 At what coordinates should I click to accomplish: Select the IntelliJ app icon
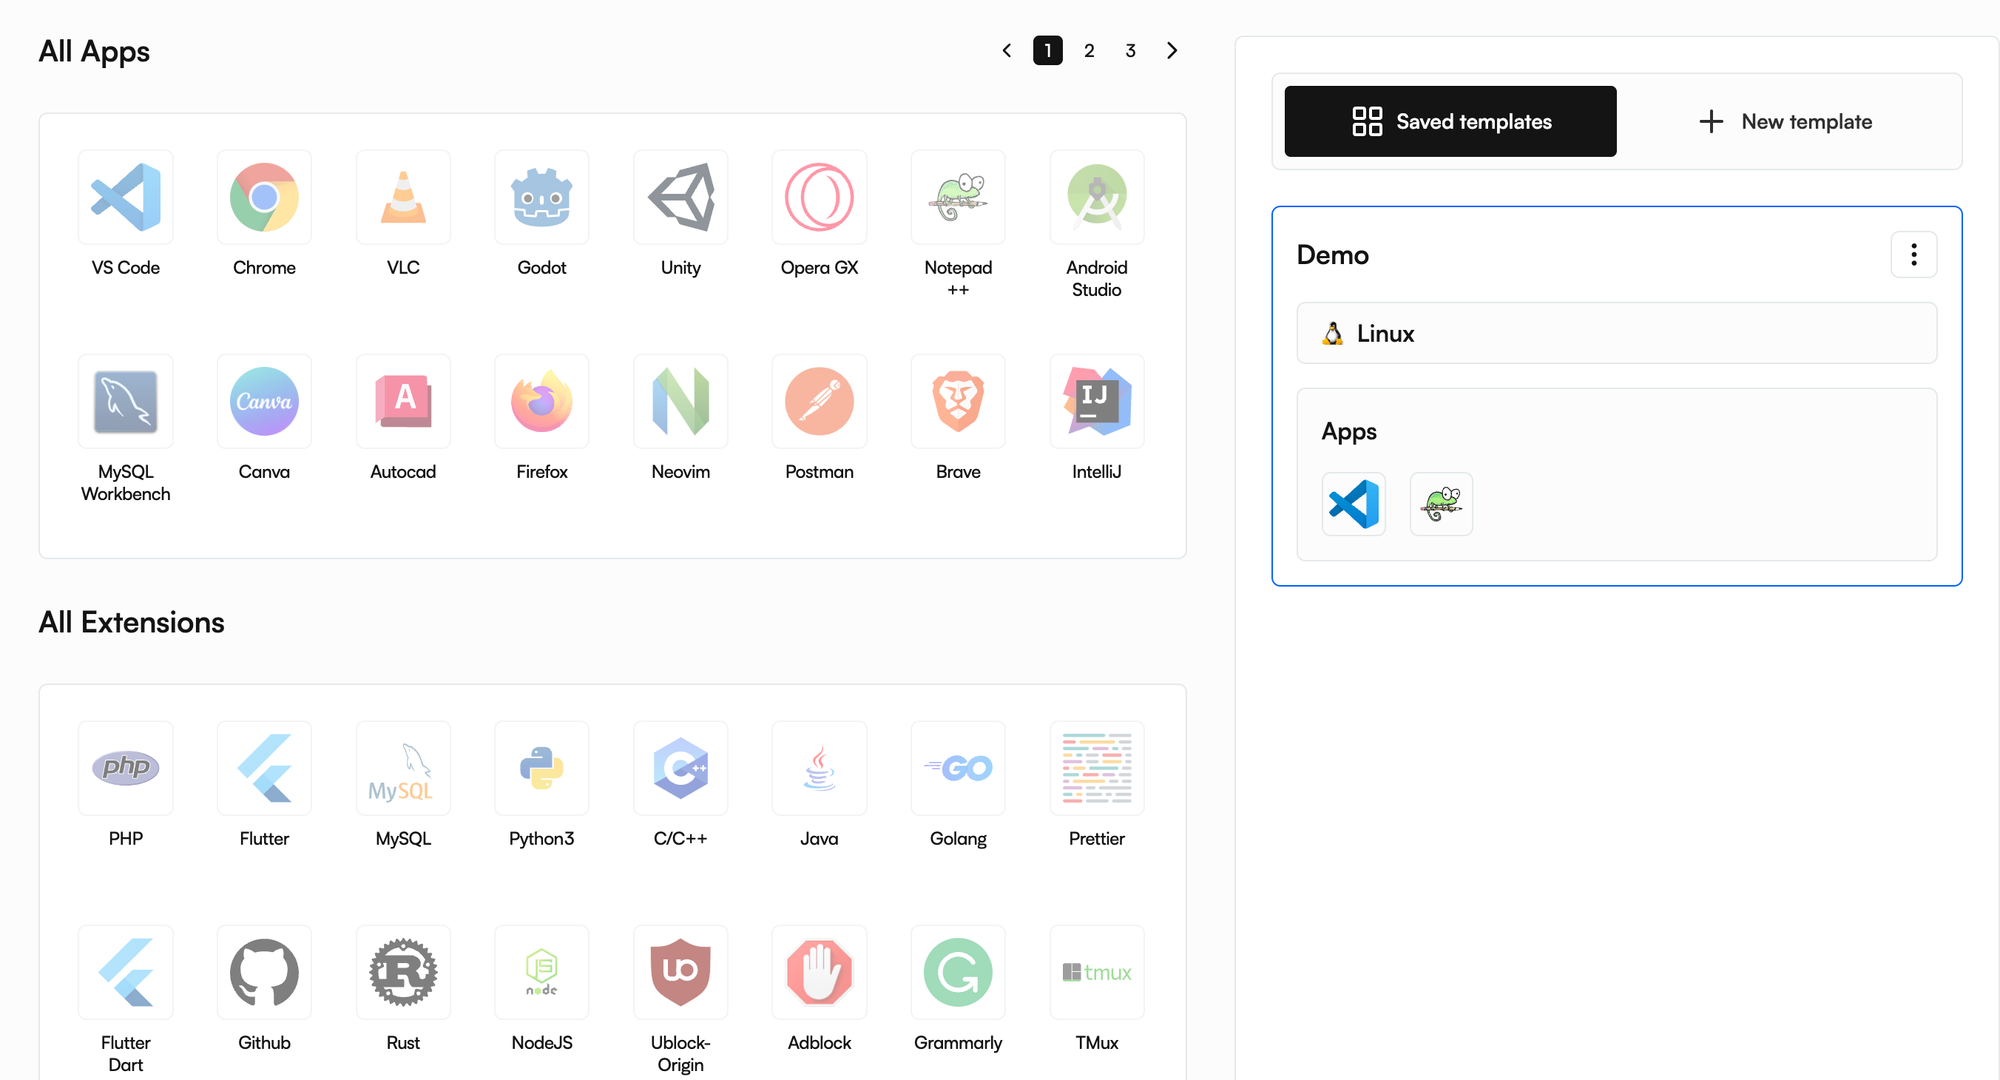pos(1097,401)
